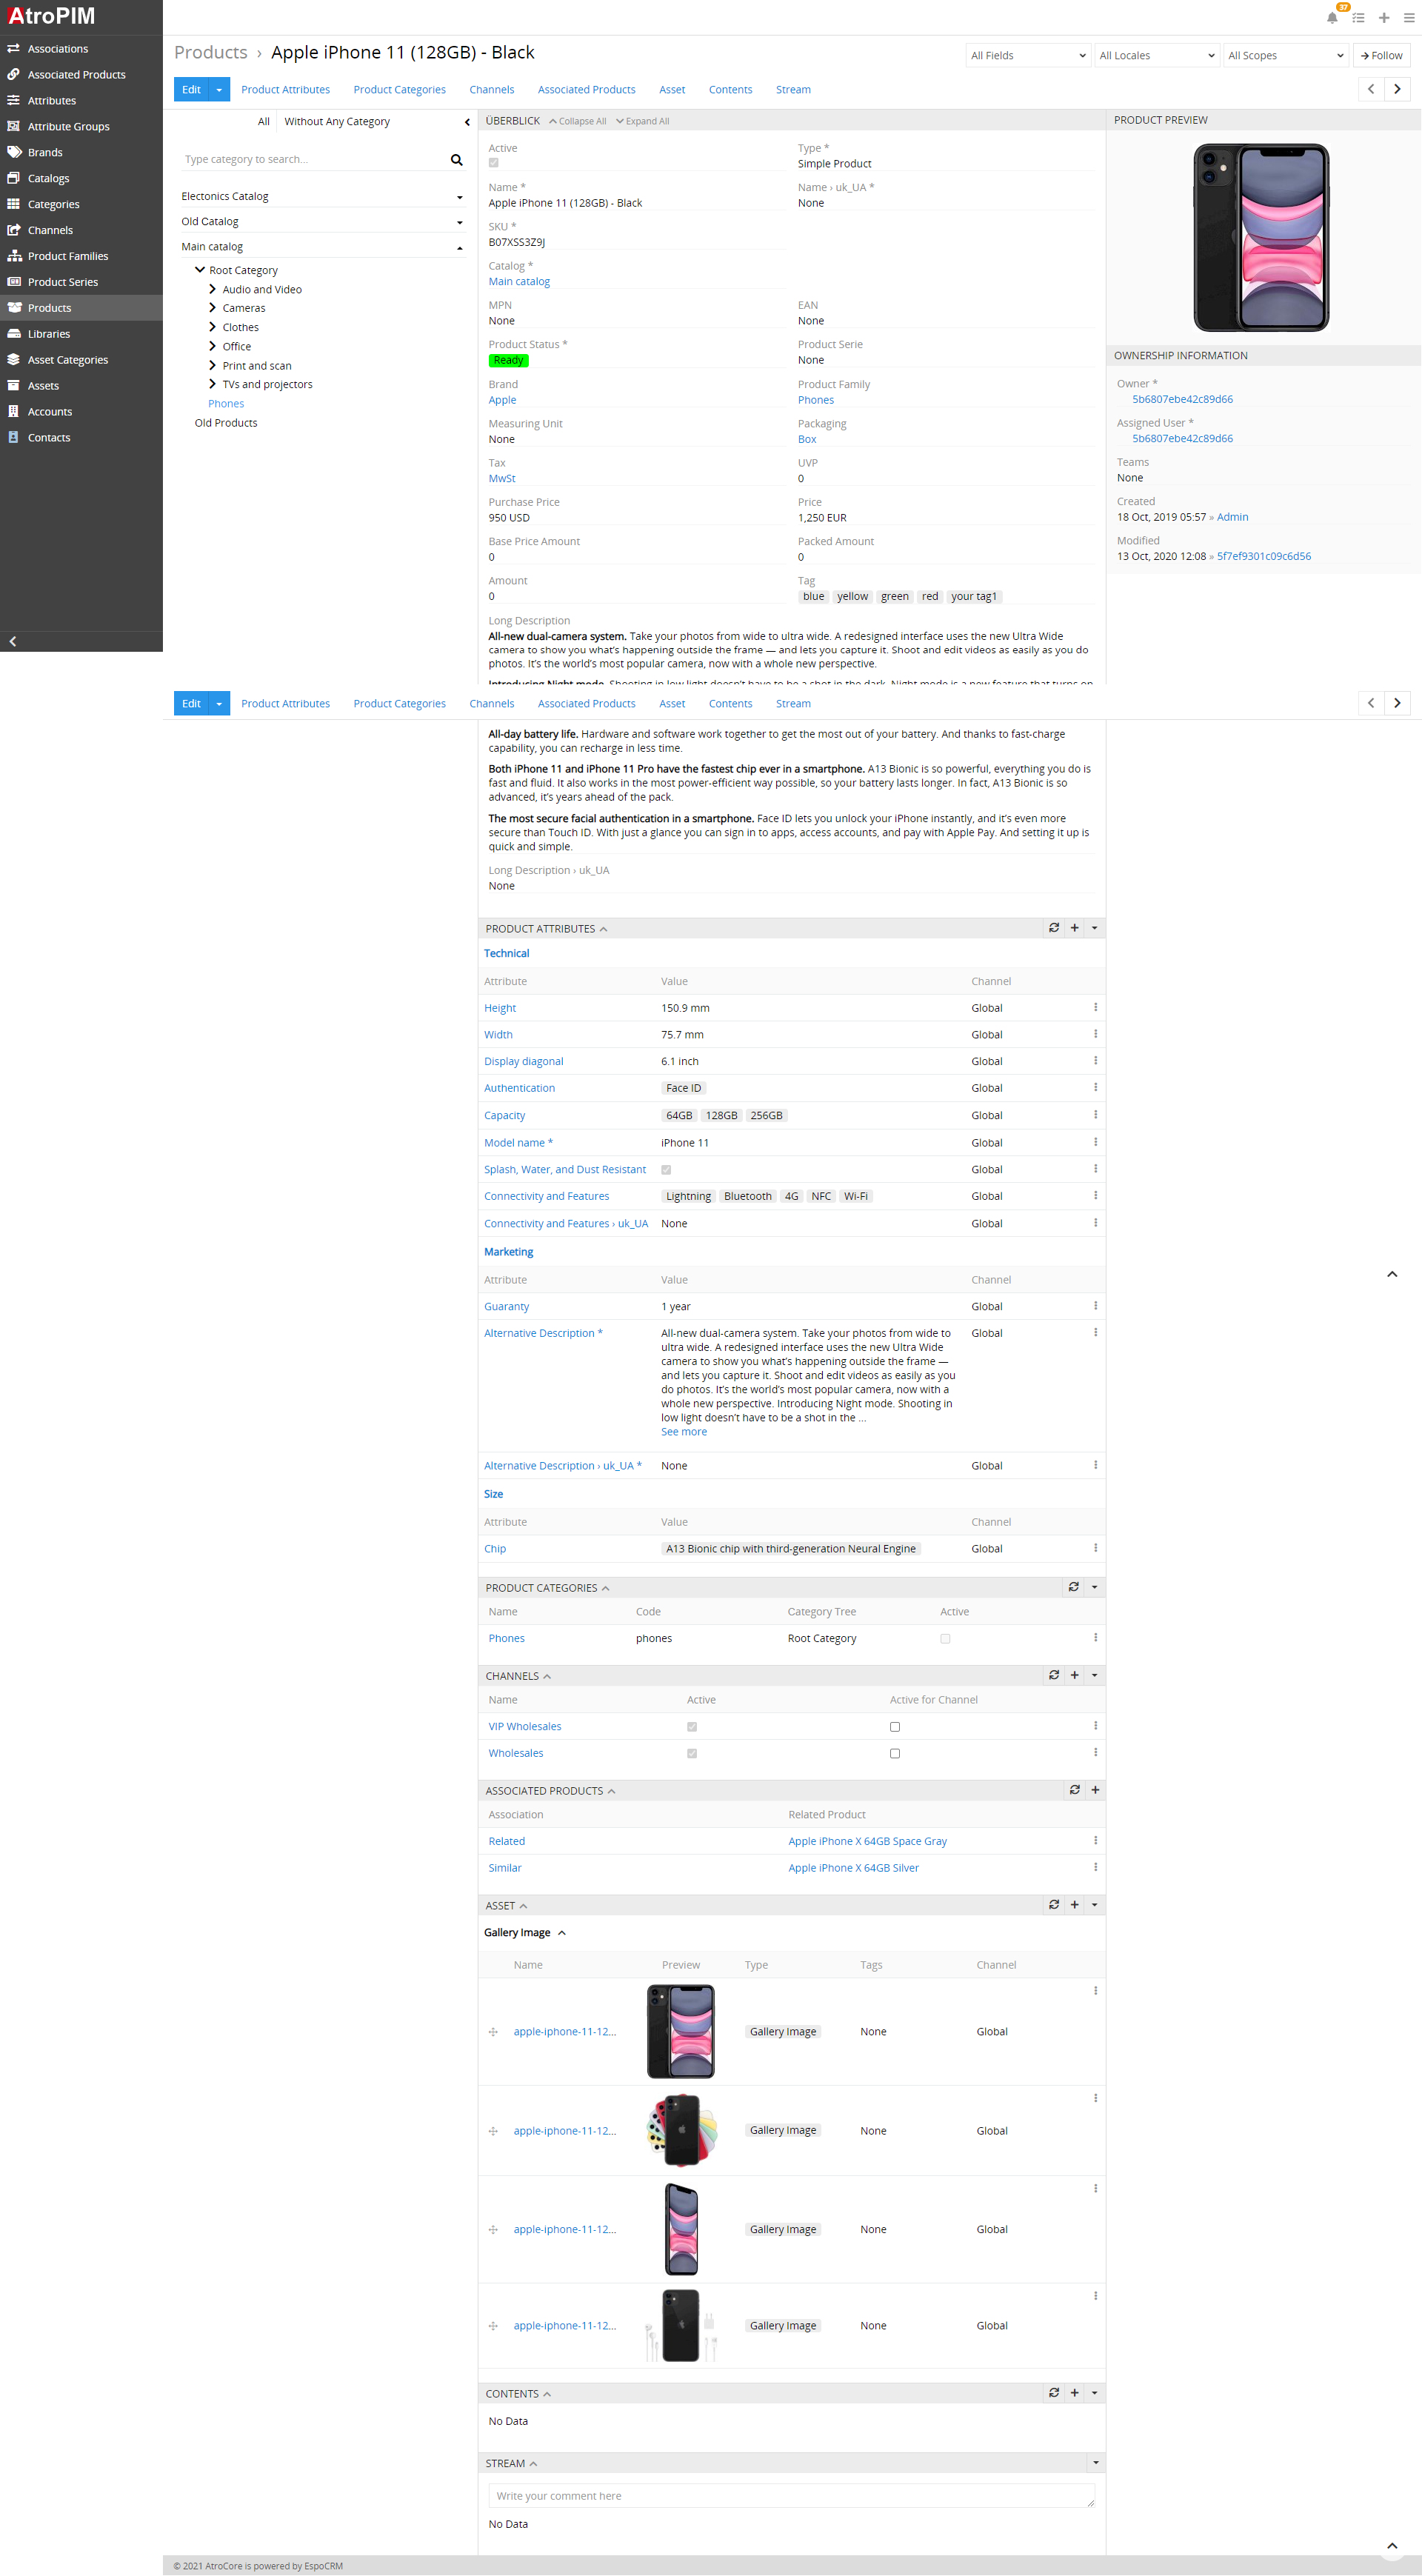Collapse the left sidebar navigation arrow
This screenshot has height=2576, width=1422.
13,641
